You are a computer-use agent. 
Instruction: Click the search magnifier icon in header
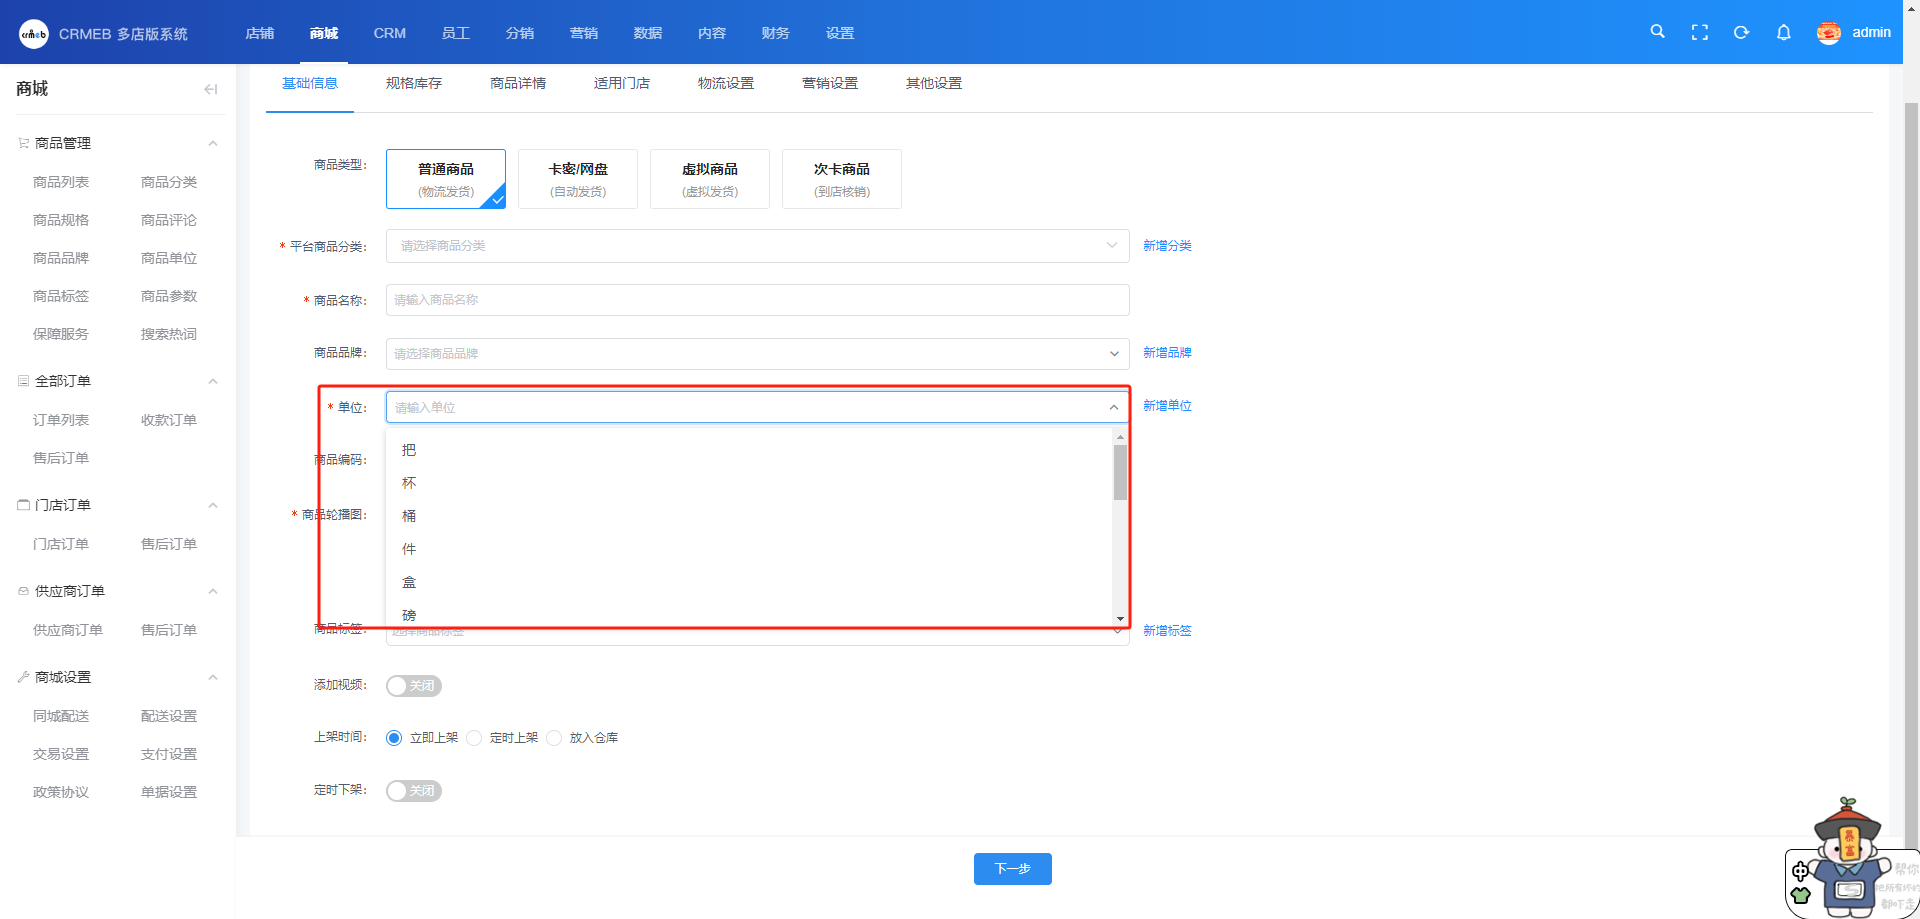pyautogui.click(x=1657, y=32)
